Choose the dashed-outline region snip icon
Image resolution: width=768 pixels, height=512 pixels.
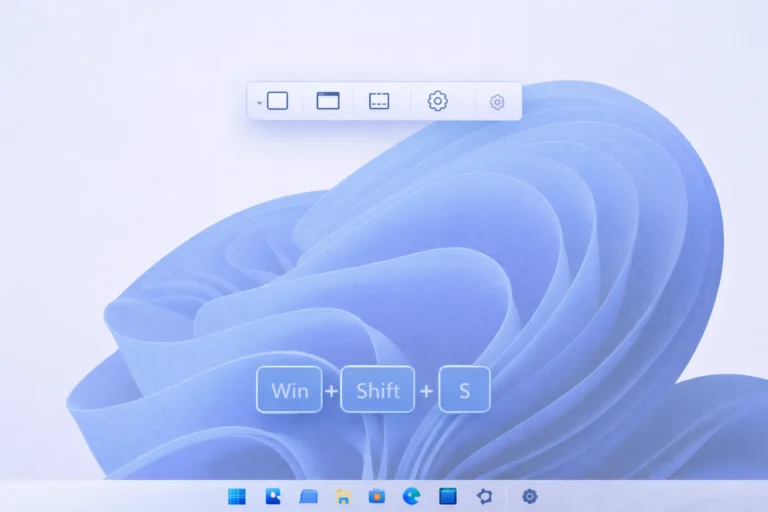pos(379,101)
